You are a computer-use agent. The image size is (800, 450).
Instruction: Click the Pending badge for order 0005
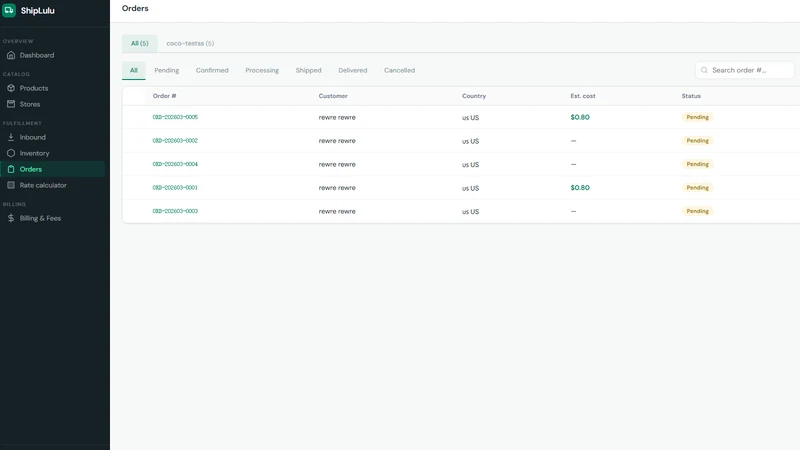point(697,117)
